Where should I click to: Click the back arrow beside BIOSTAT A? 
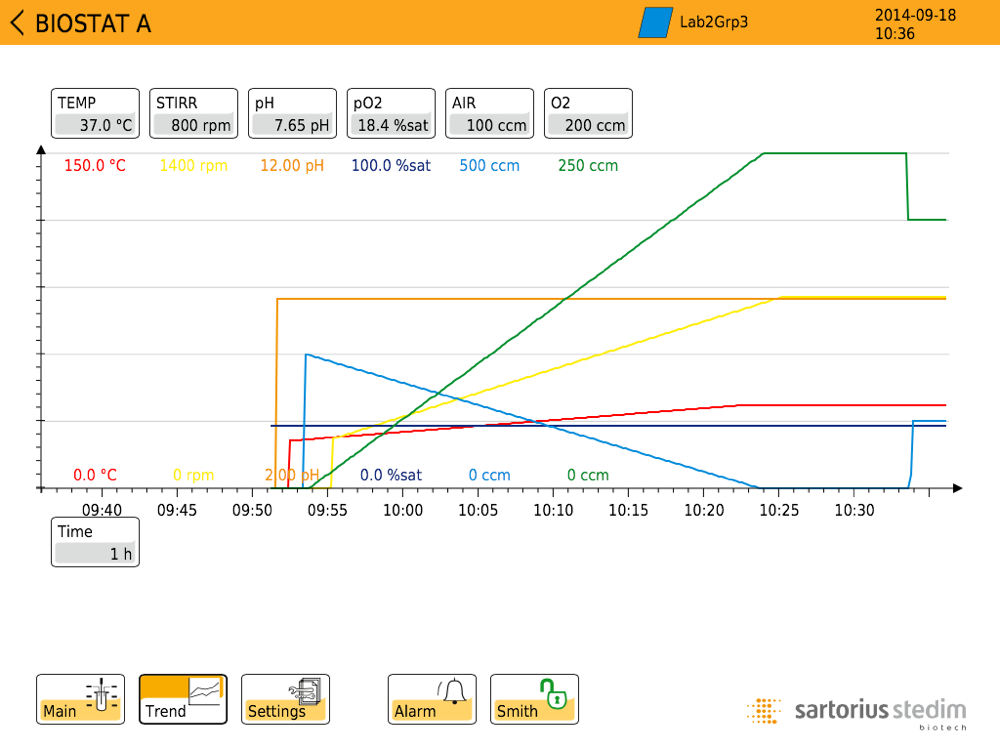coord(17,23)
